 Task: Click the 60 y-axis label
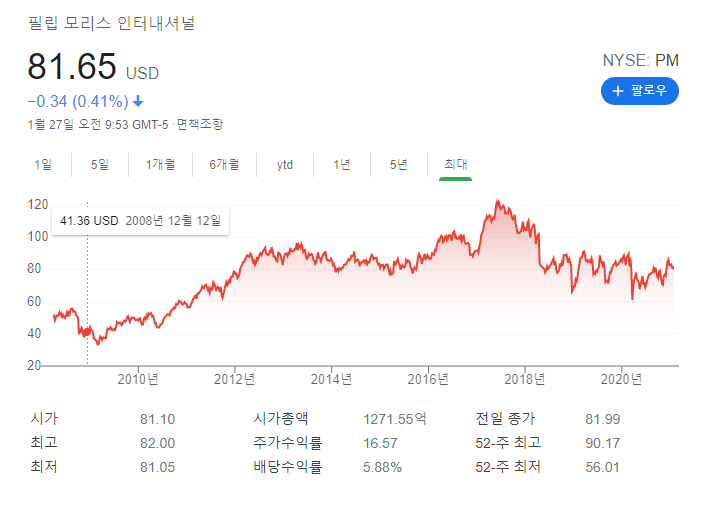coord(34,302)
